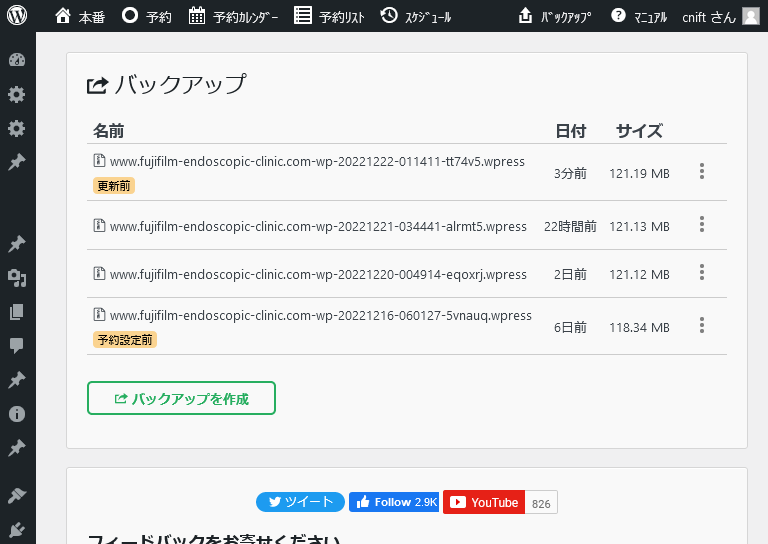768x544 pixels.
Task: Open options menu for eqoxrj backup
Action: pyautogui.click(x=702, y=272)
